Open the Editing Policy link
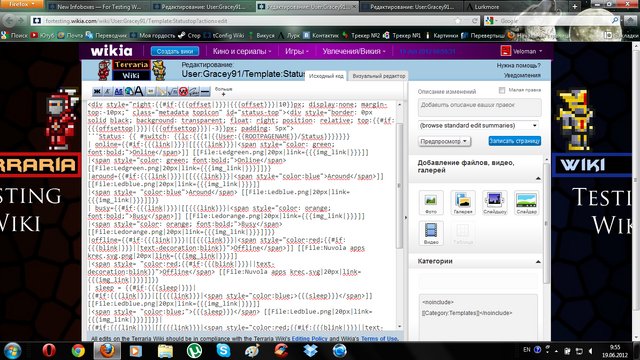The height and width of the screenshot is (360, 640). (309, 338)
